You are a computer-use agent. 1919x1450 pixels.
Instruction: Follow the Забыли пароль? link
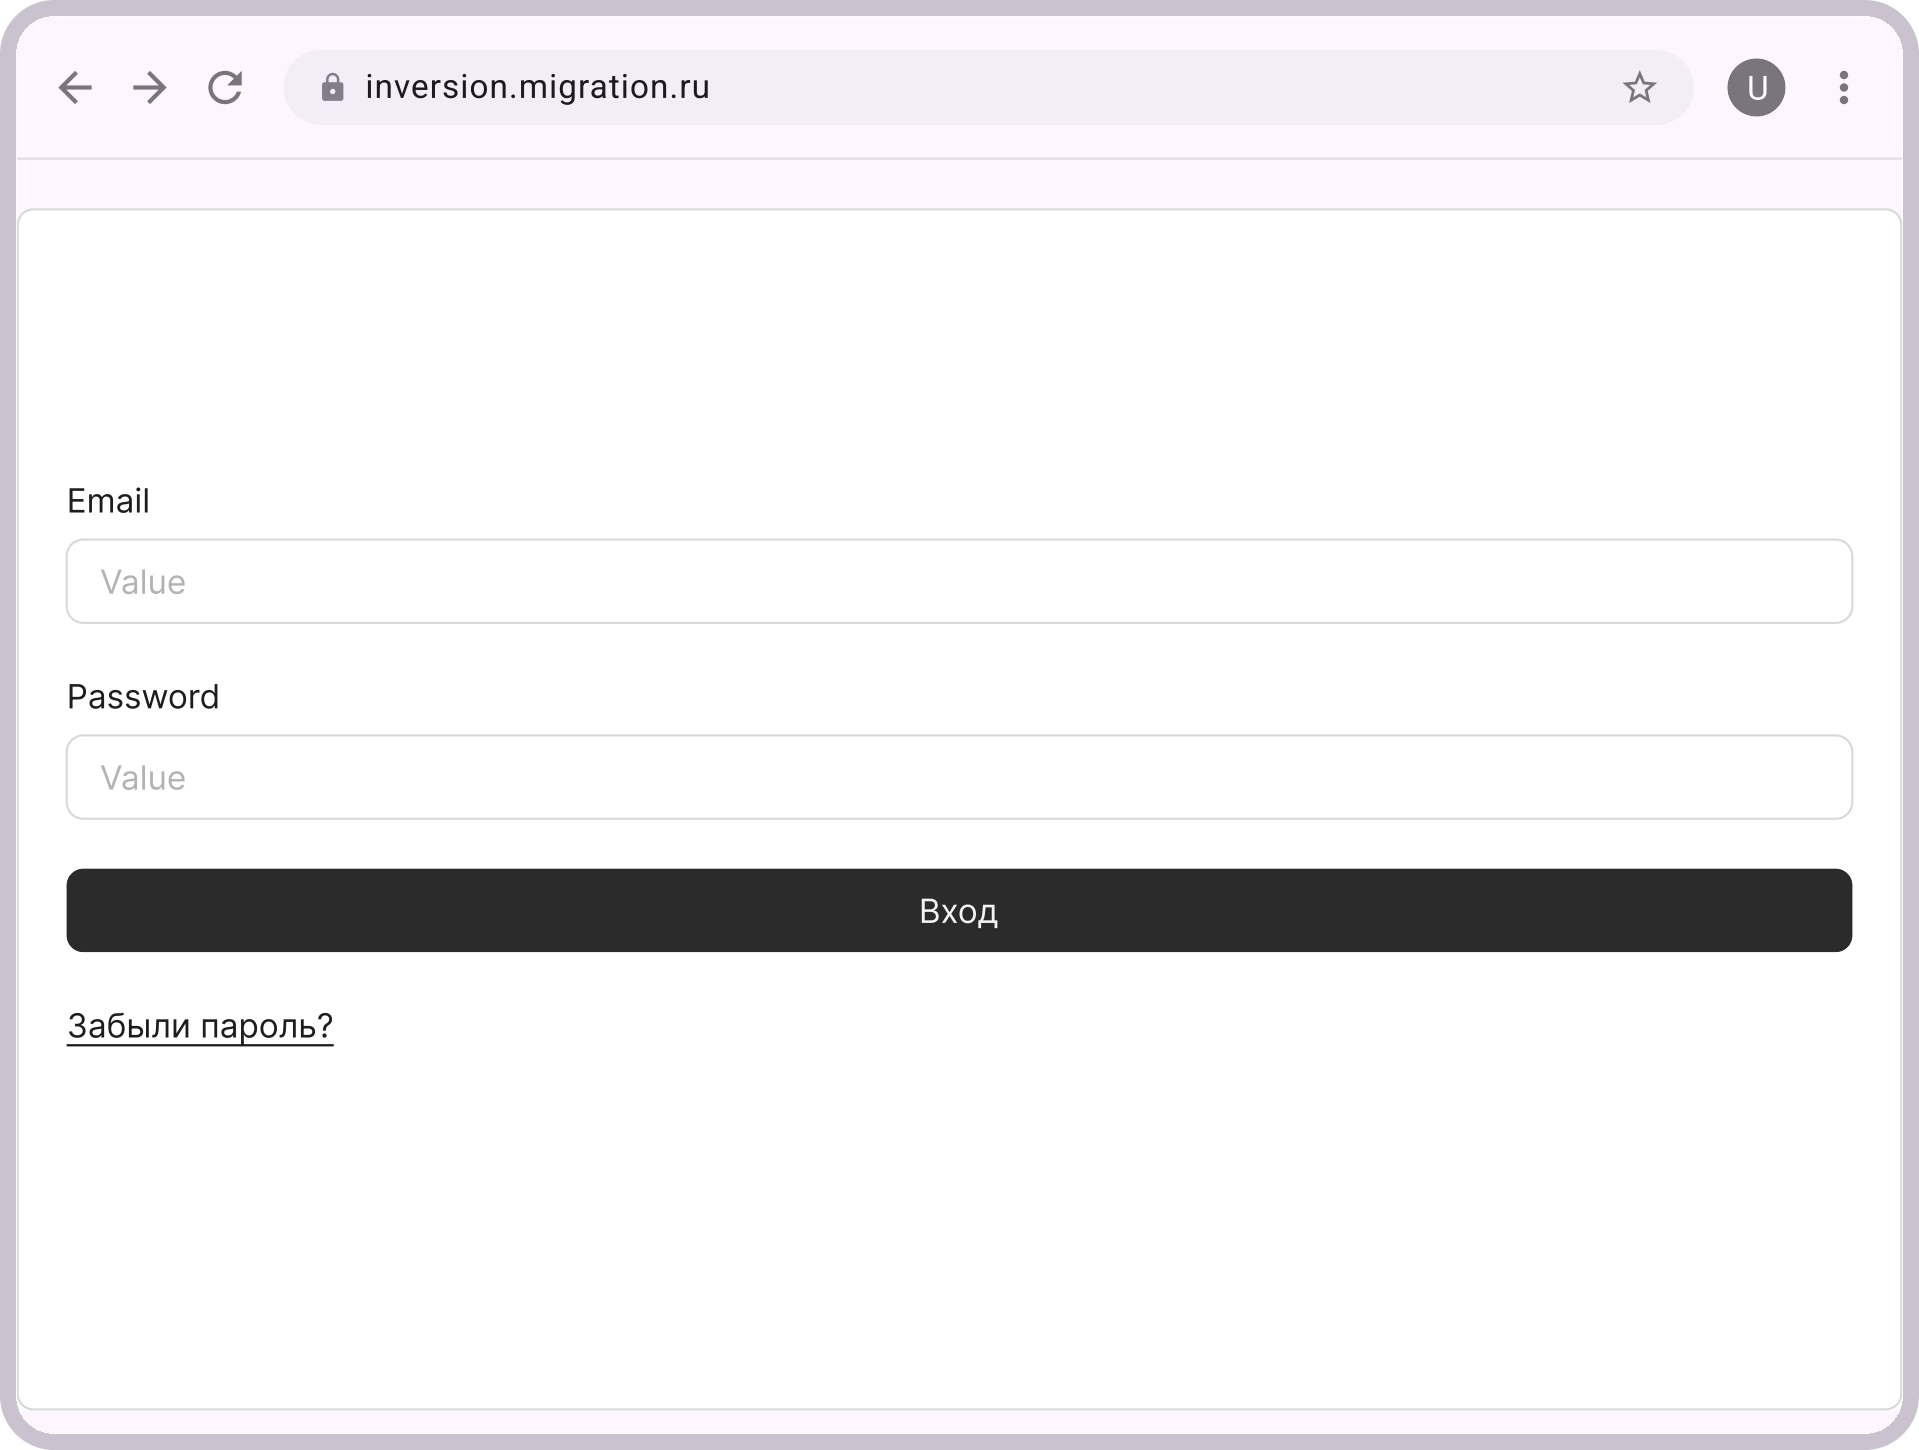point(200,1026)
